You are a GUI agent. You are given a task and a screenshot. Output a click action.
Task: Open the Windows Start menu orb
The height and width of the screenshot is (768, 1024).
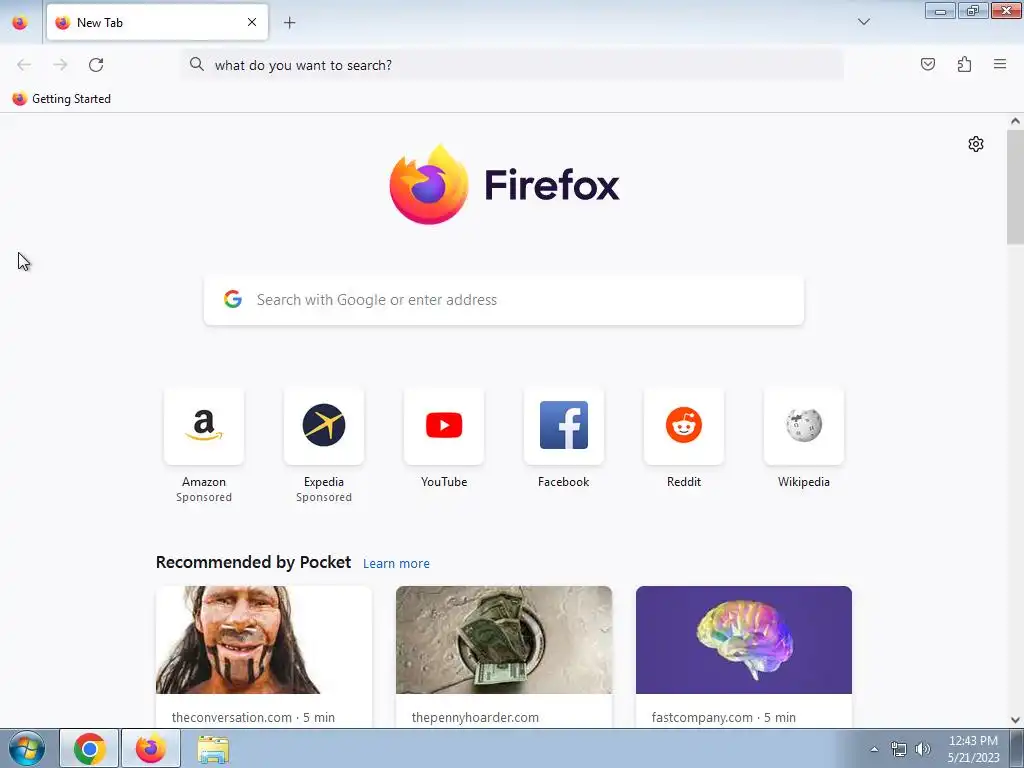click(x=27, y=748)
